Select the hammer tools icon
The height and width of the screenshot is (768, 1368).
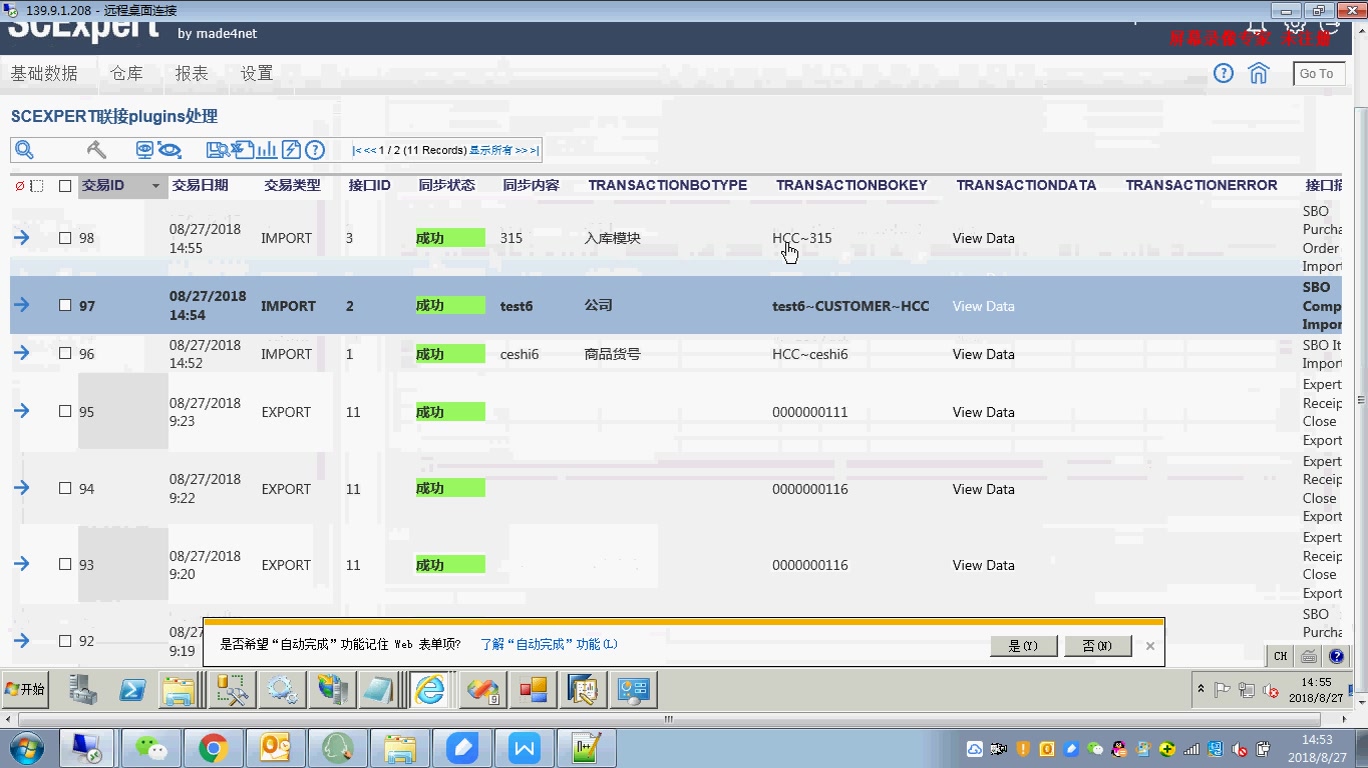pyautogui.click(x=97, y=149)
